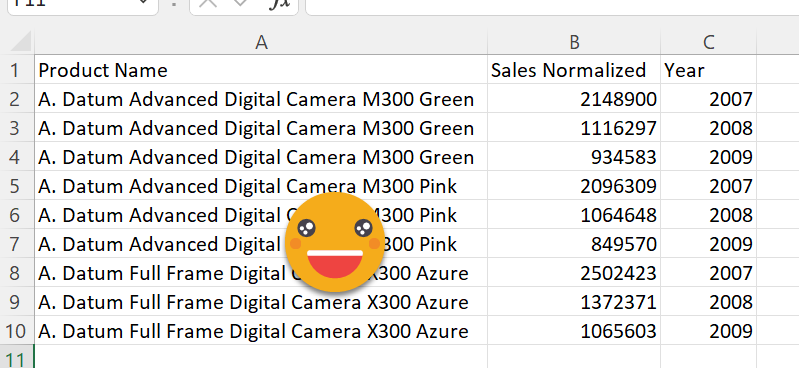The image size is (799, 368).
Task: Select column C header
Action: click(708, 42)
